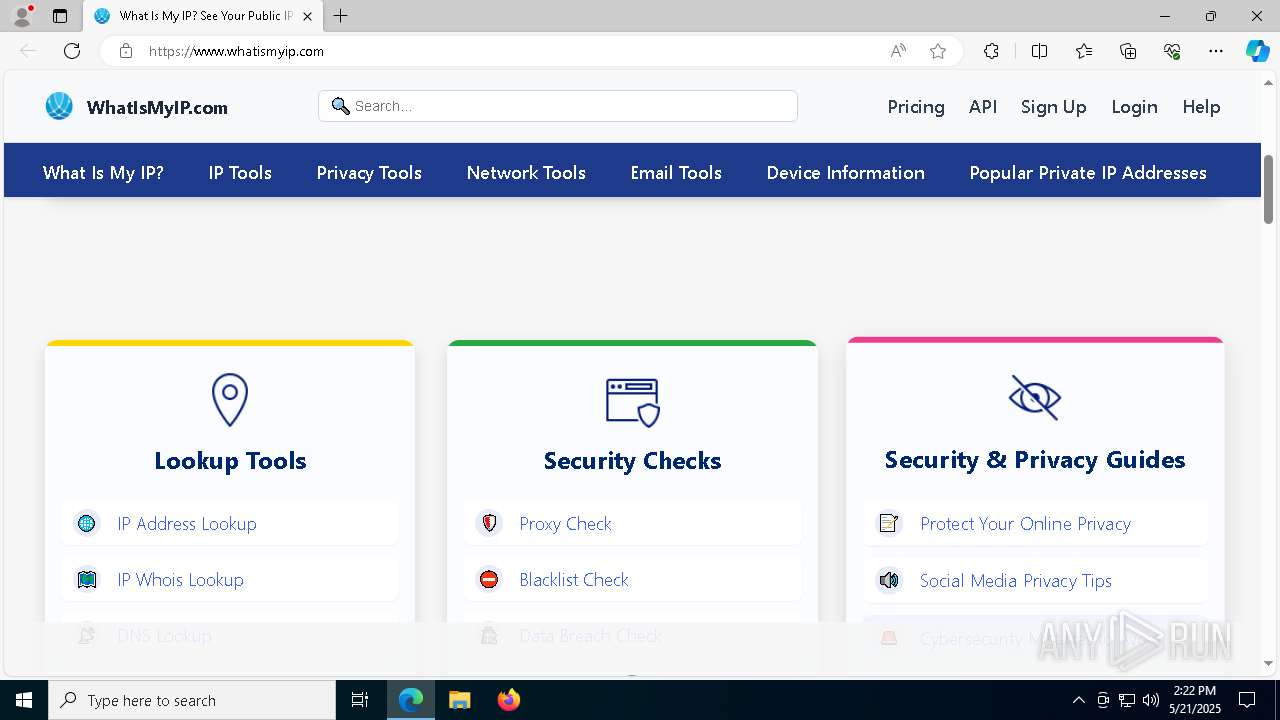
Task: Open the volume control in system tray
Action: pyautogui.click(x=1151, y=700)
